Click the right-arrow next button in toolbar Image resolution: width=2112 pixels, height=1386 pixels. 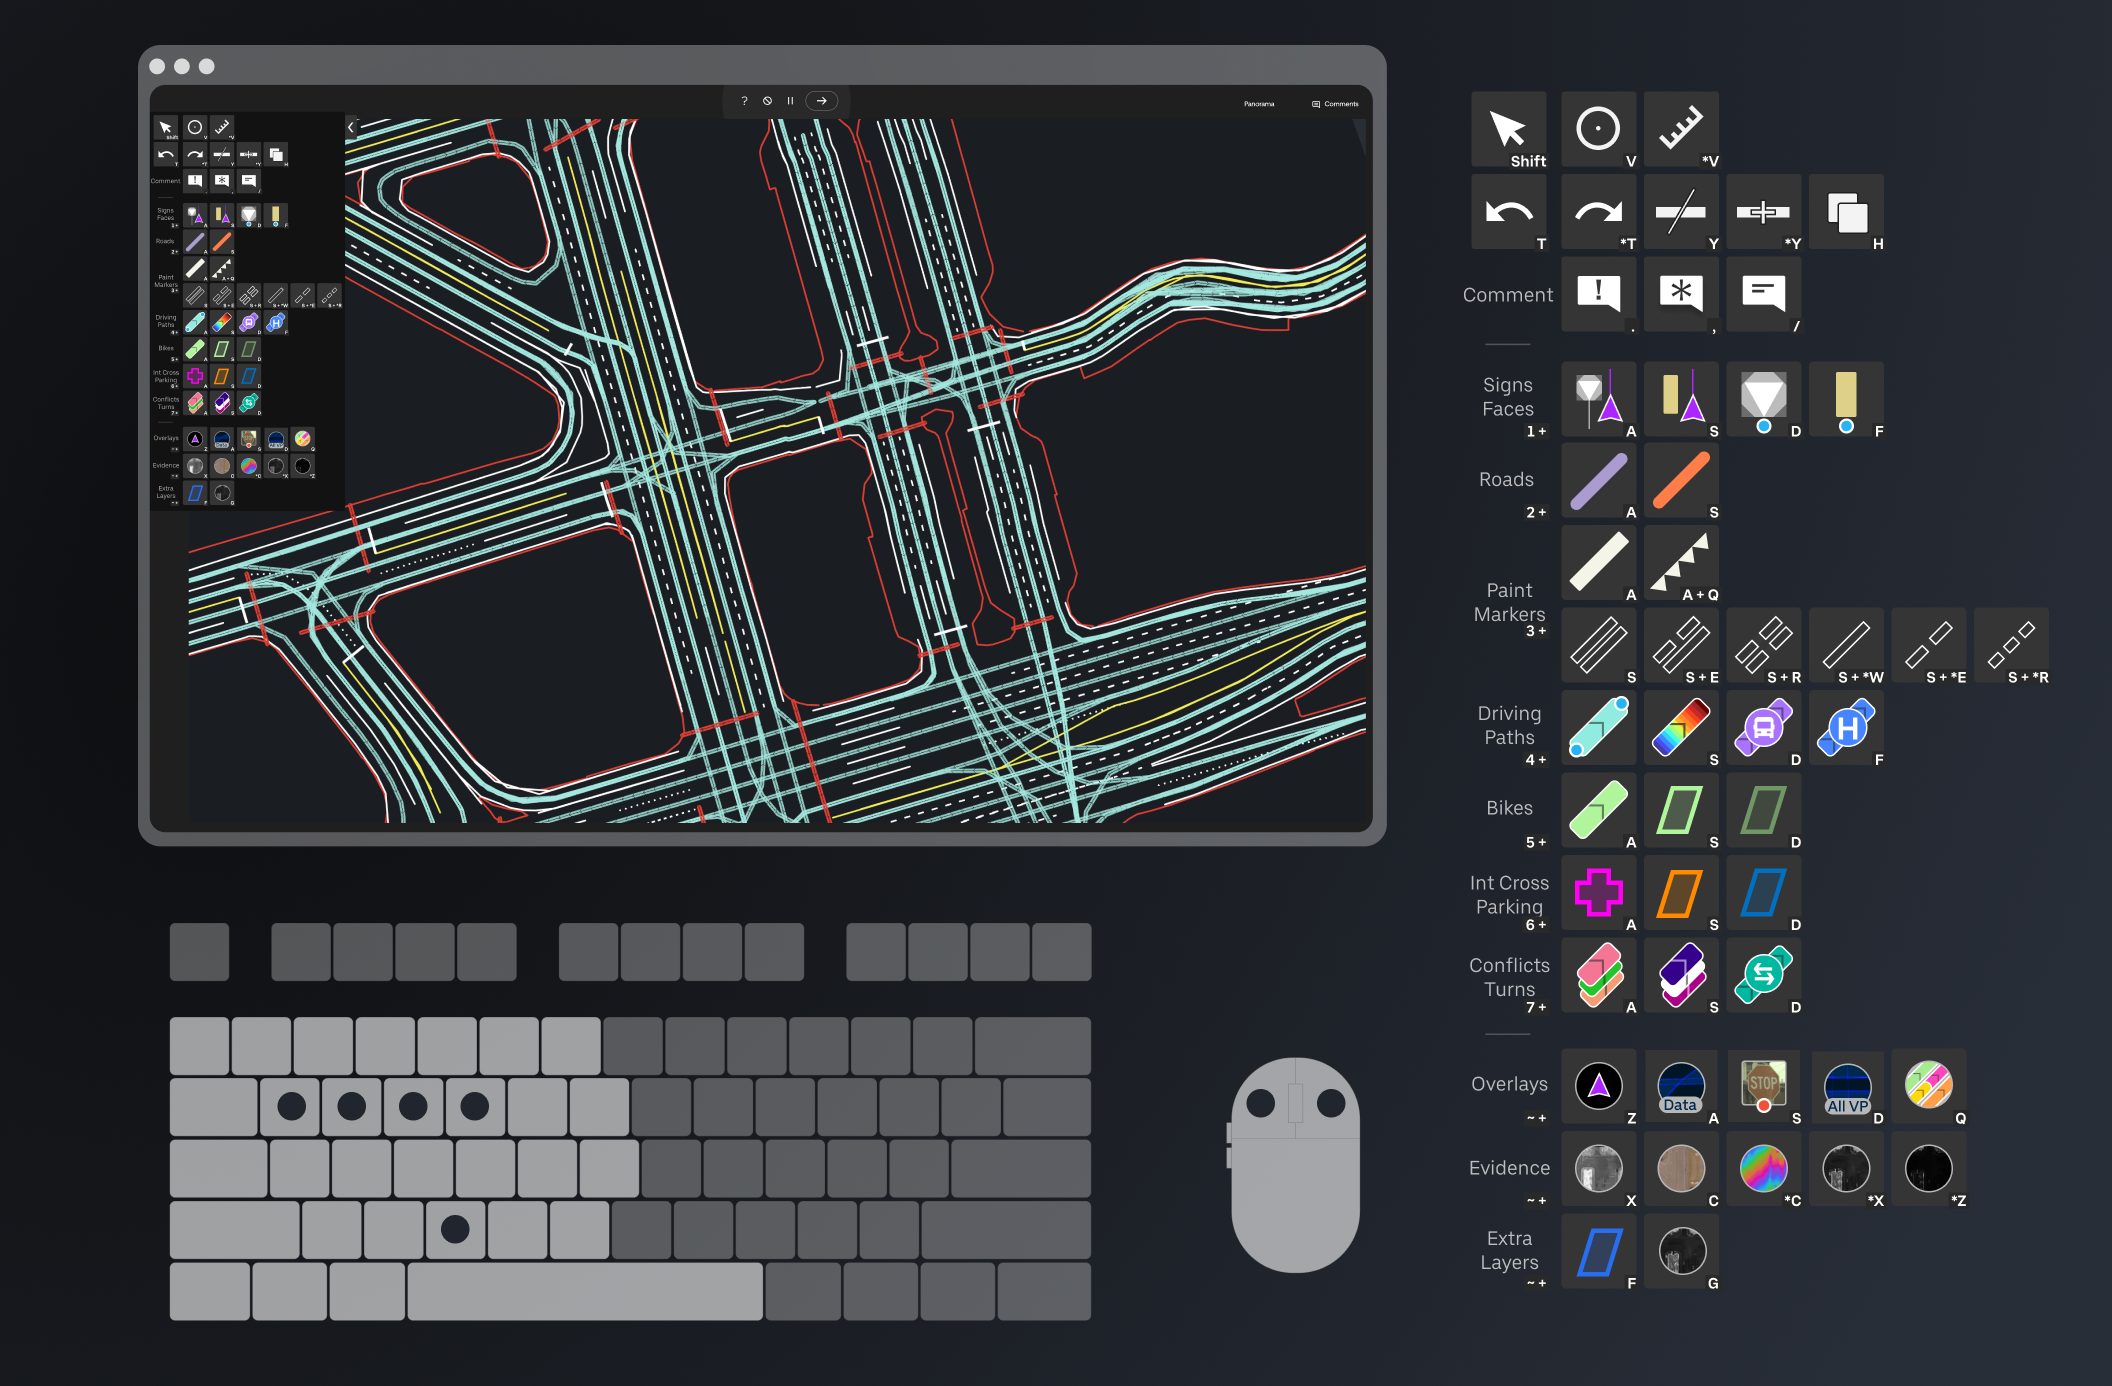coord(821,101)
